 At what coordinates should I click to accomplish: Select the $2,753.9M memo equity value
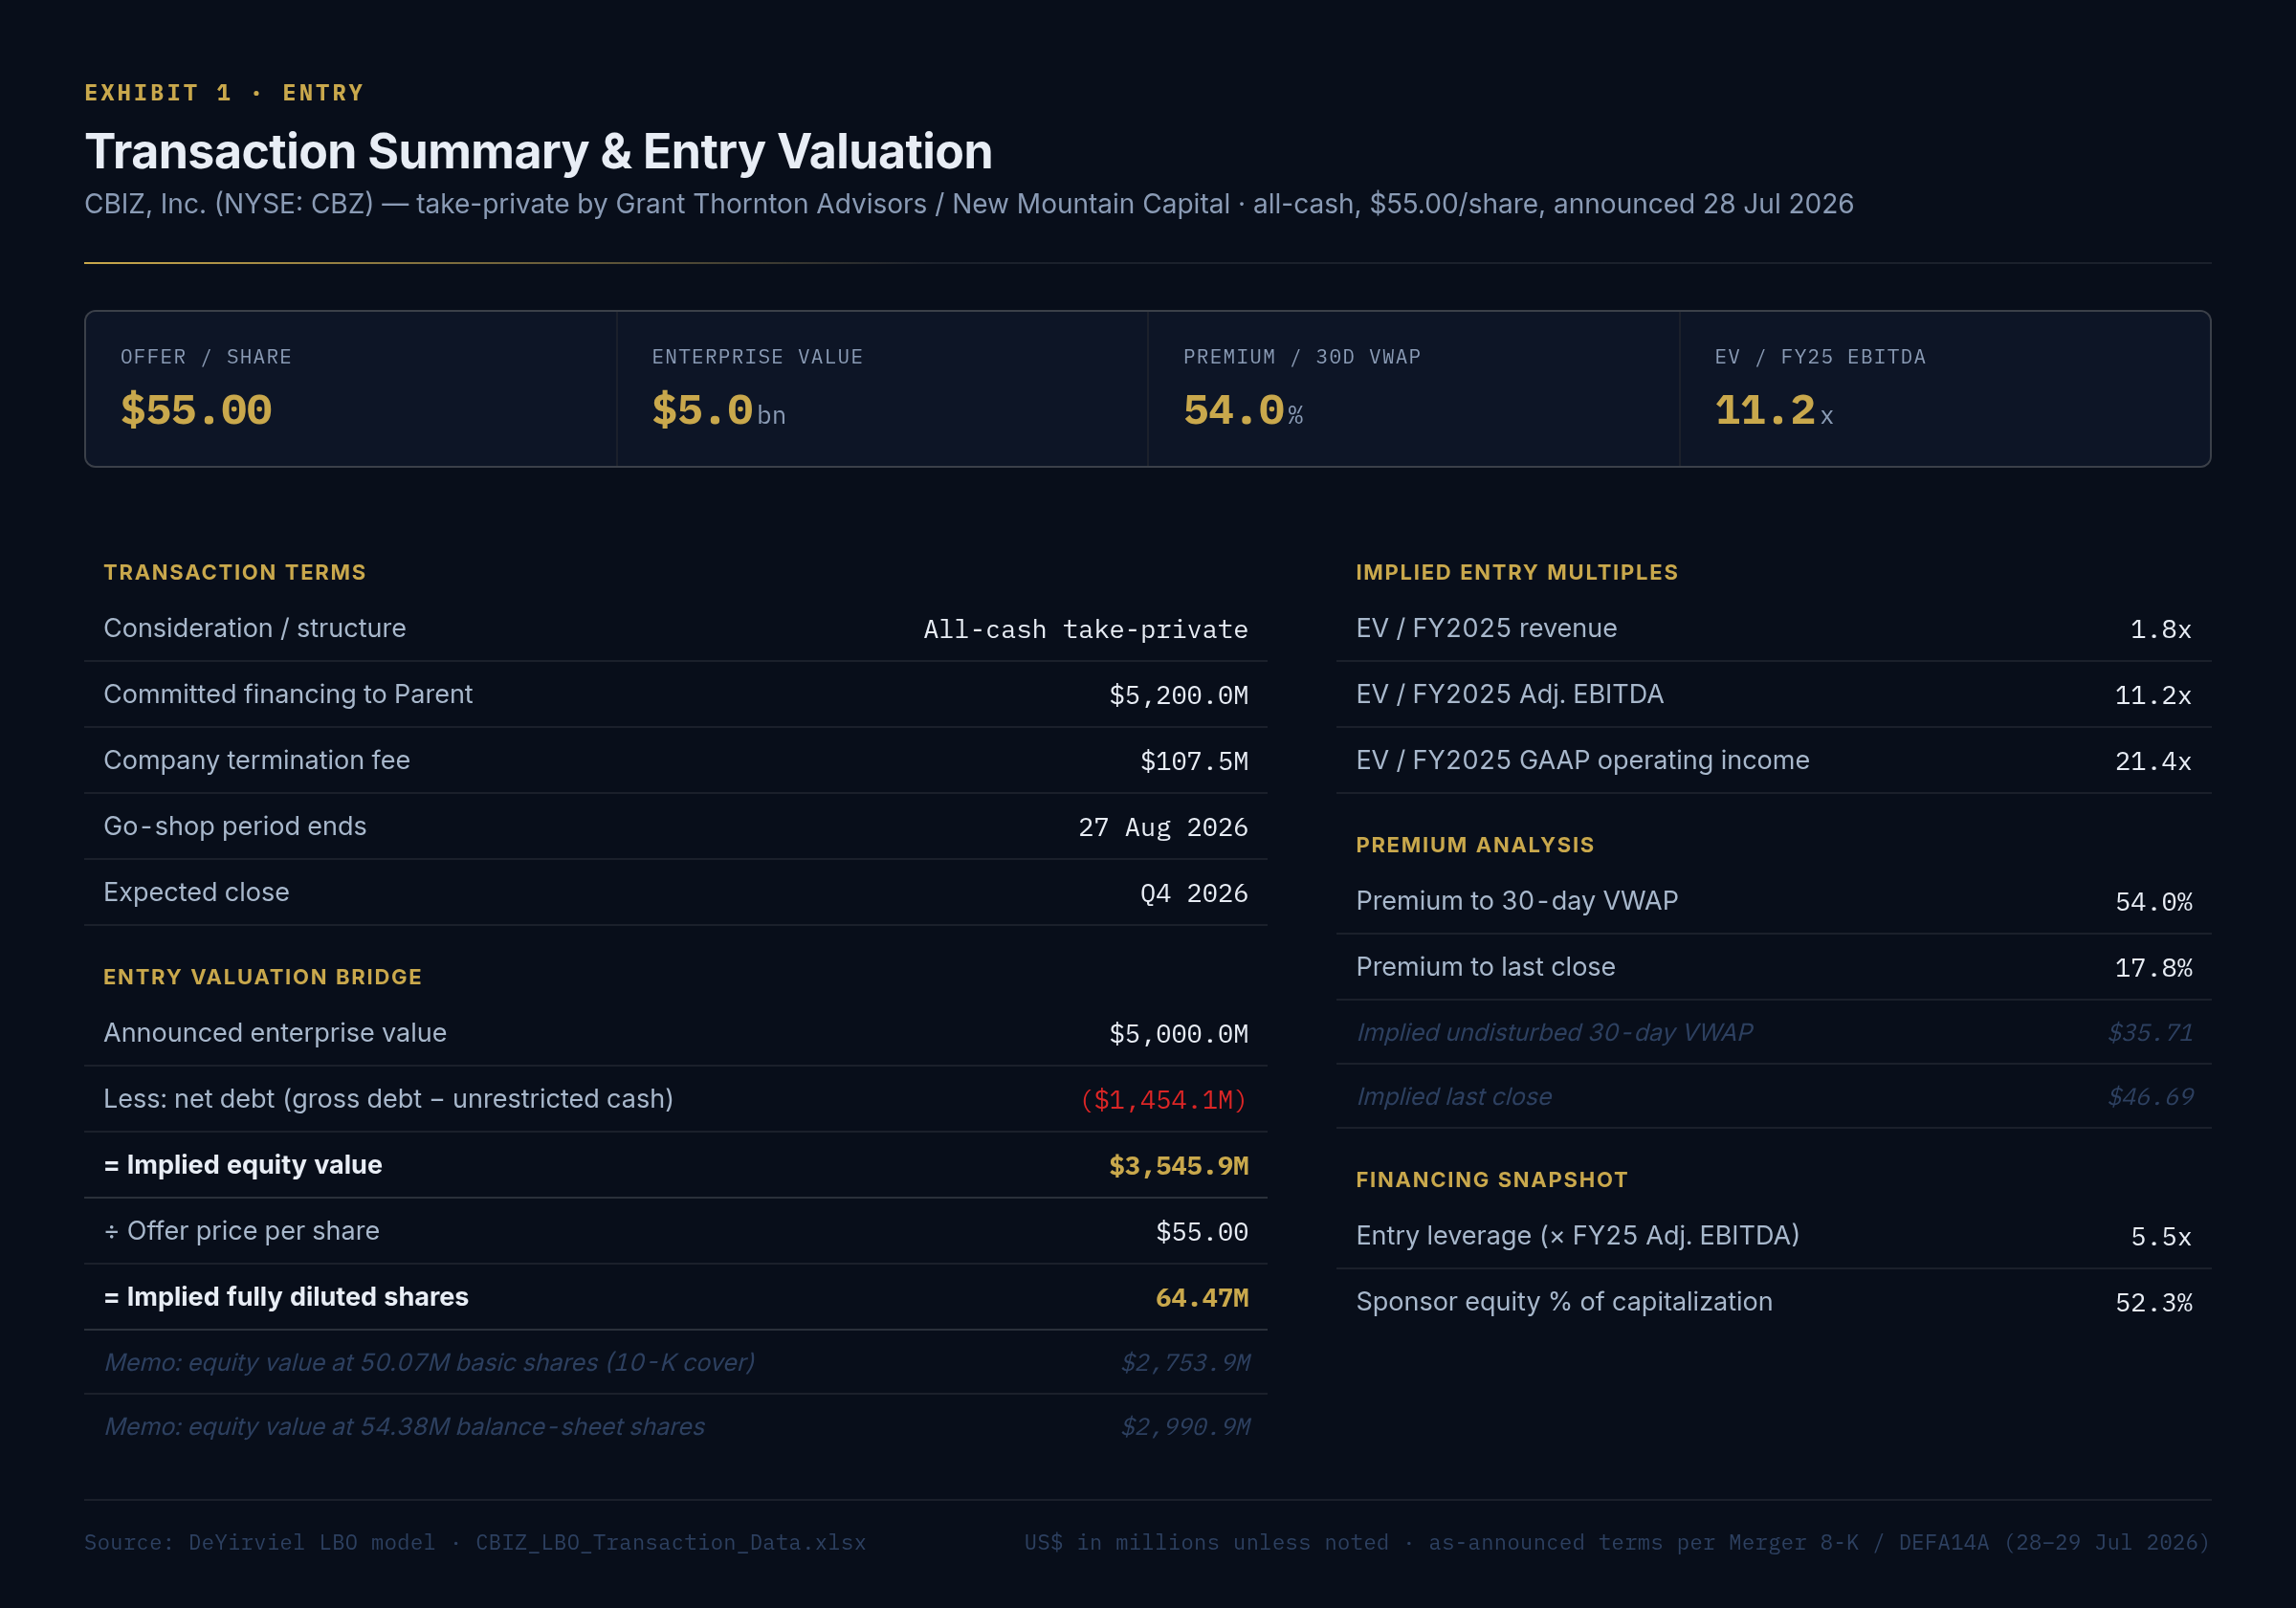[1185, 1362]
